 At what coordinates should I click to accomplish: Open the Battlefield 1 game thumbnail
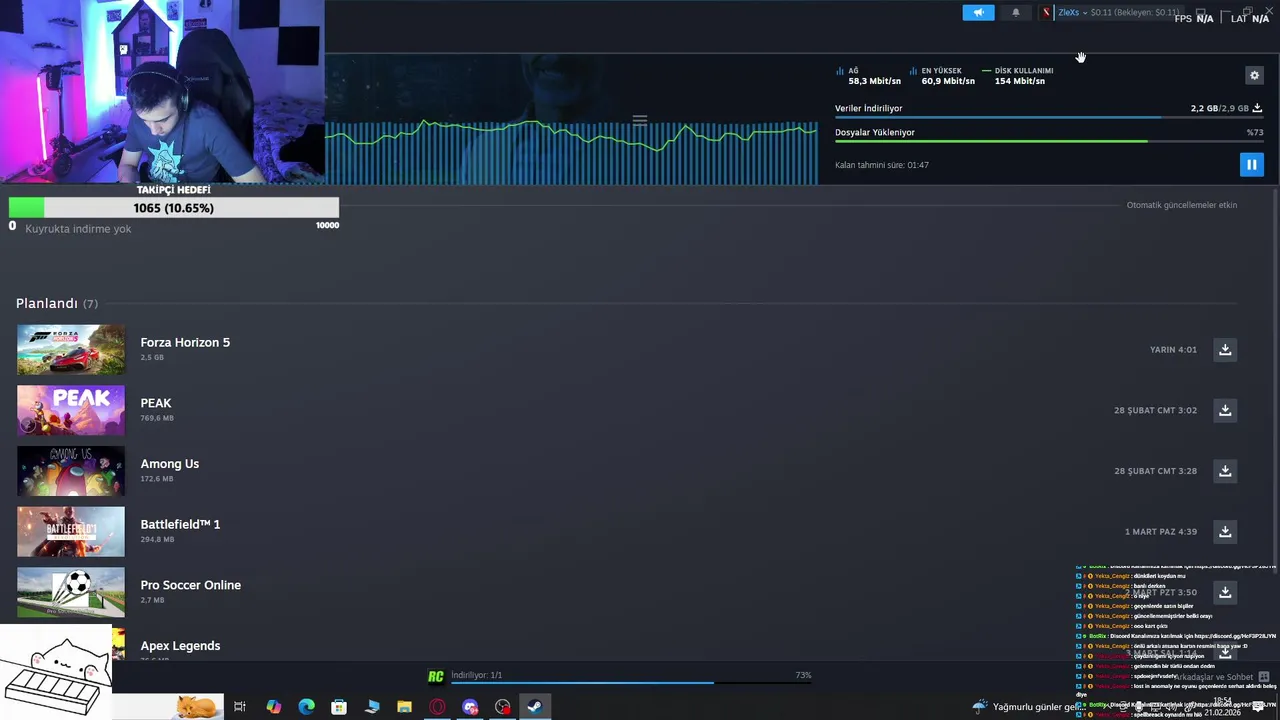71,532
